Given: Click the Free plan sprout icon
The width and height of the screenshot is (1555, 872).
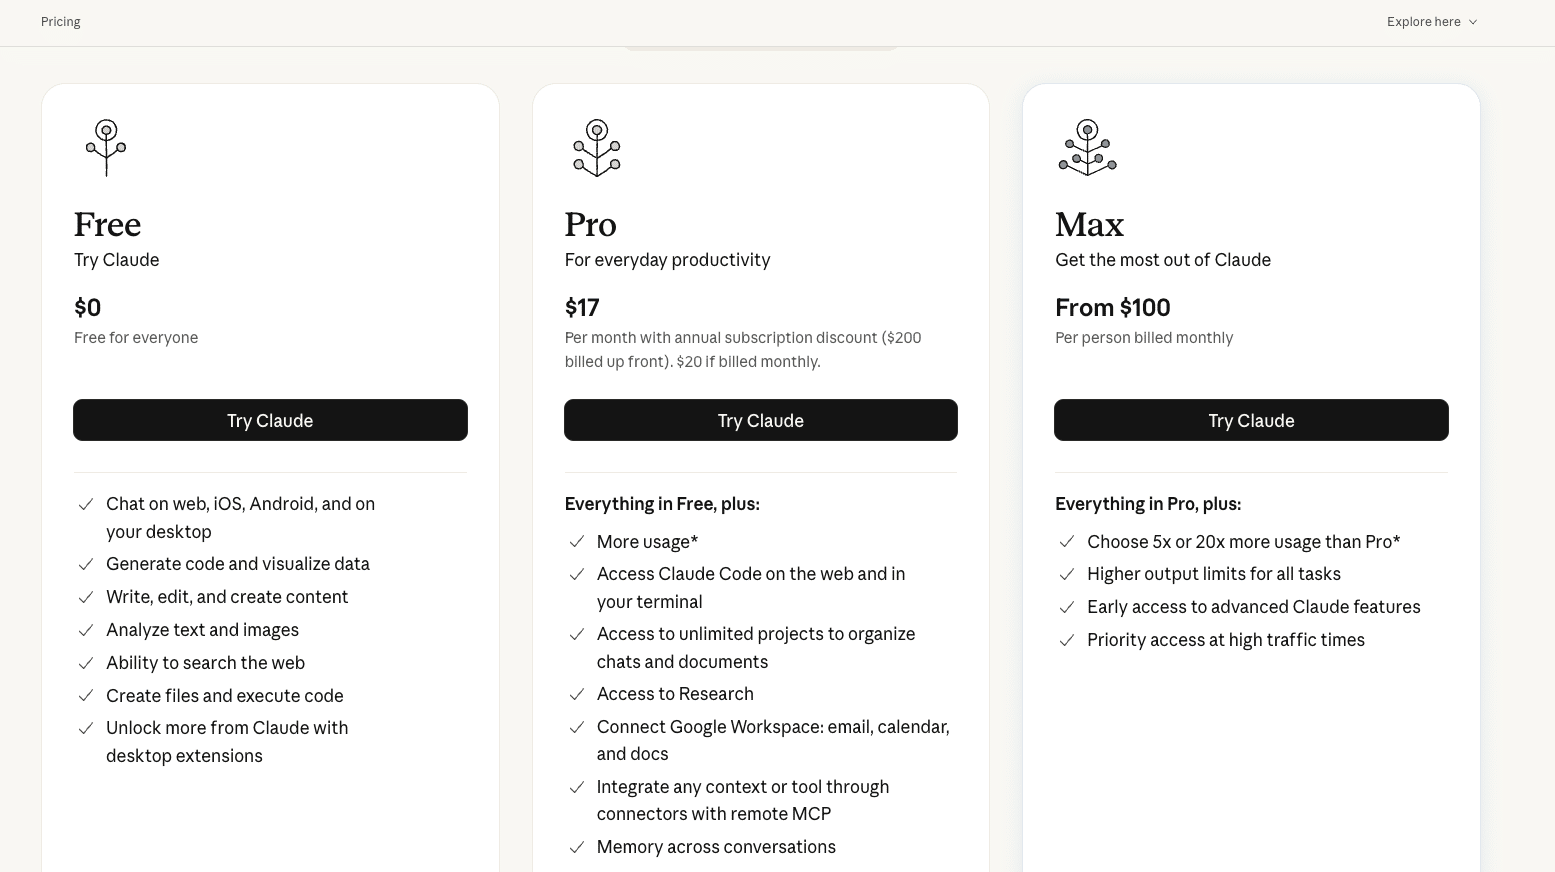Looking at the screenshot, I should [x=106, y=148].
